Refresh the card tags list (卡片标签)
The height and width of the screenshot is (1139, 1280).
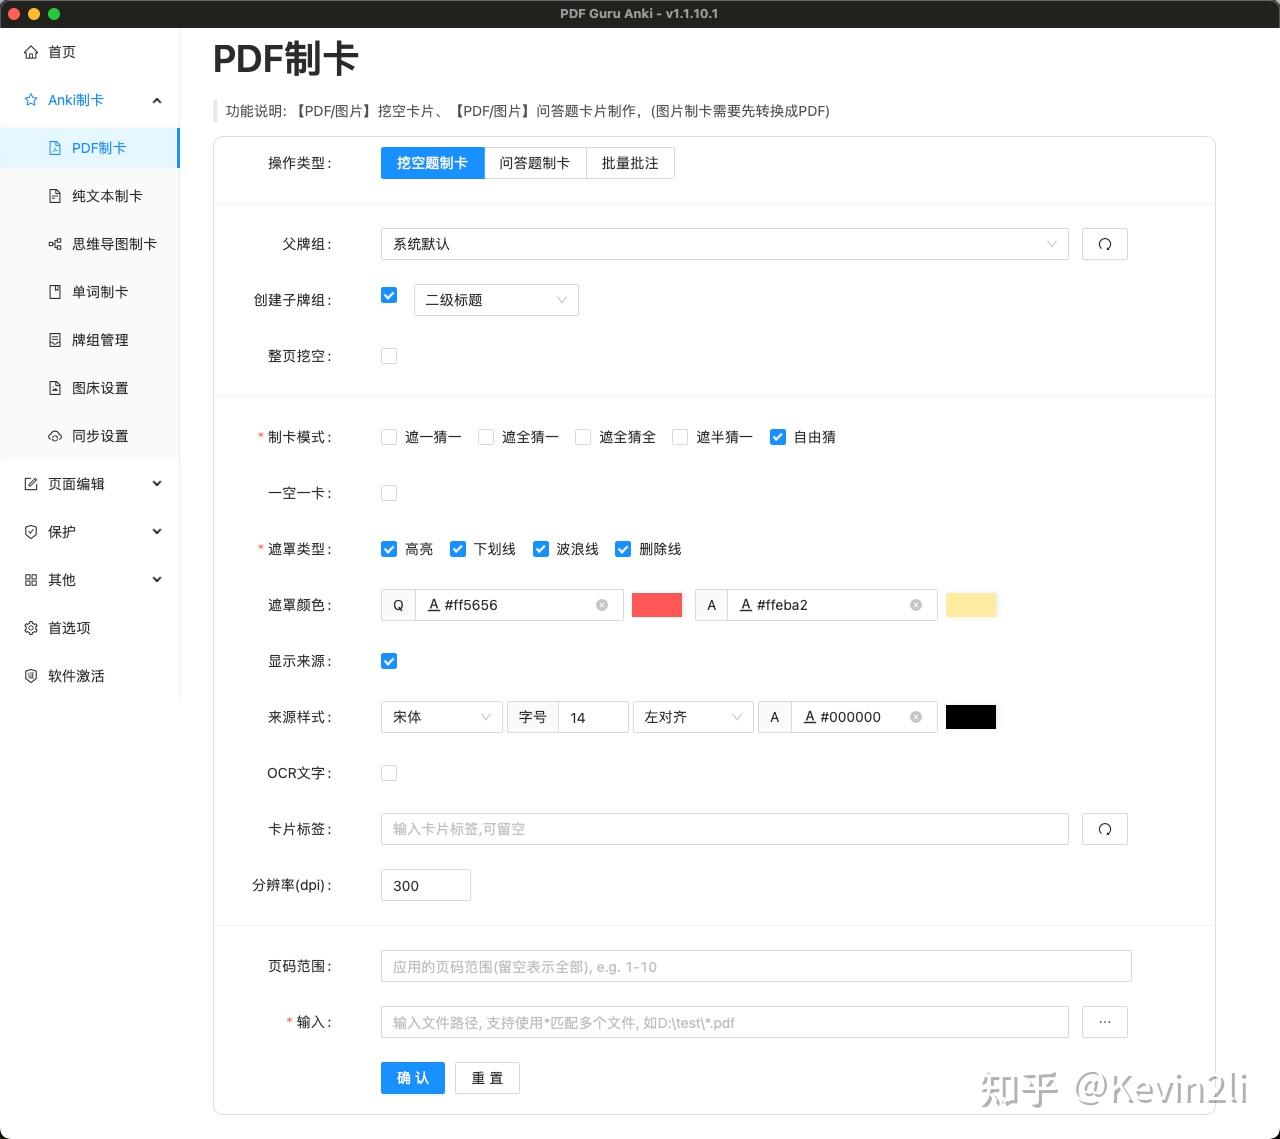1105,829
